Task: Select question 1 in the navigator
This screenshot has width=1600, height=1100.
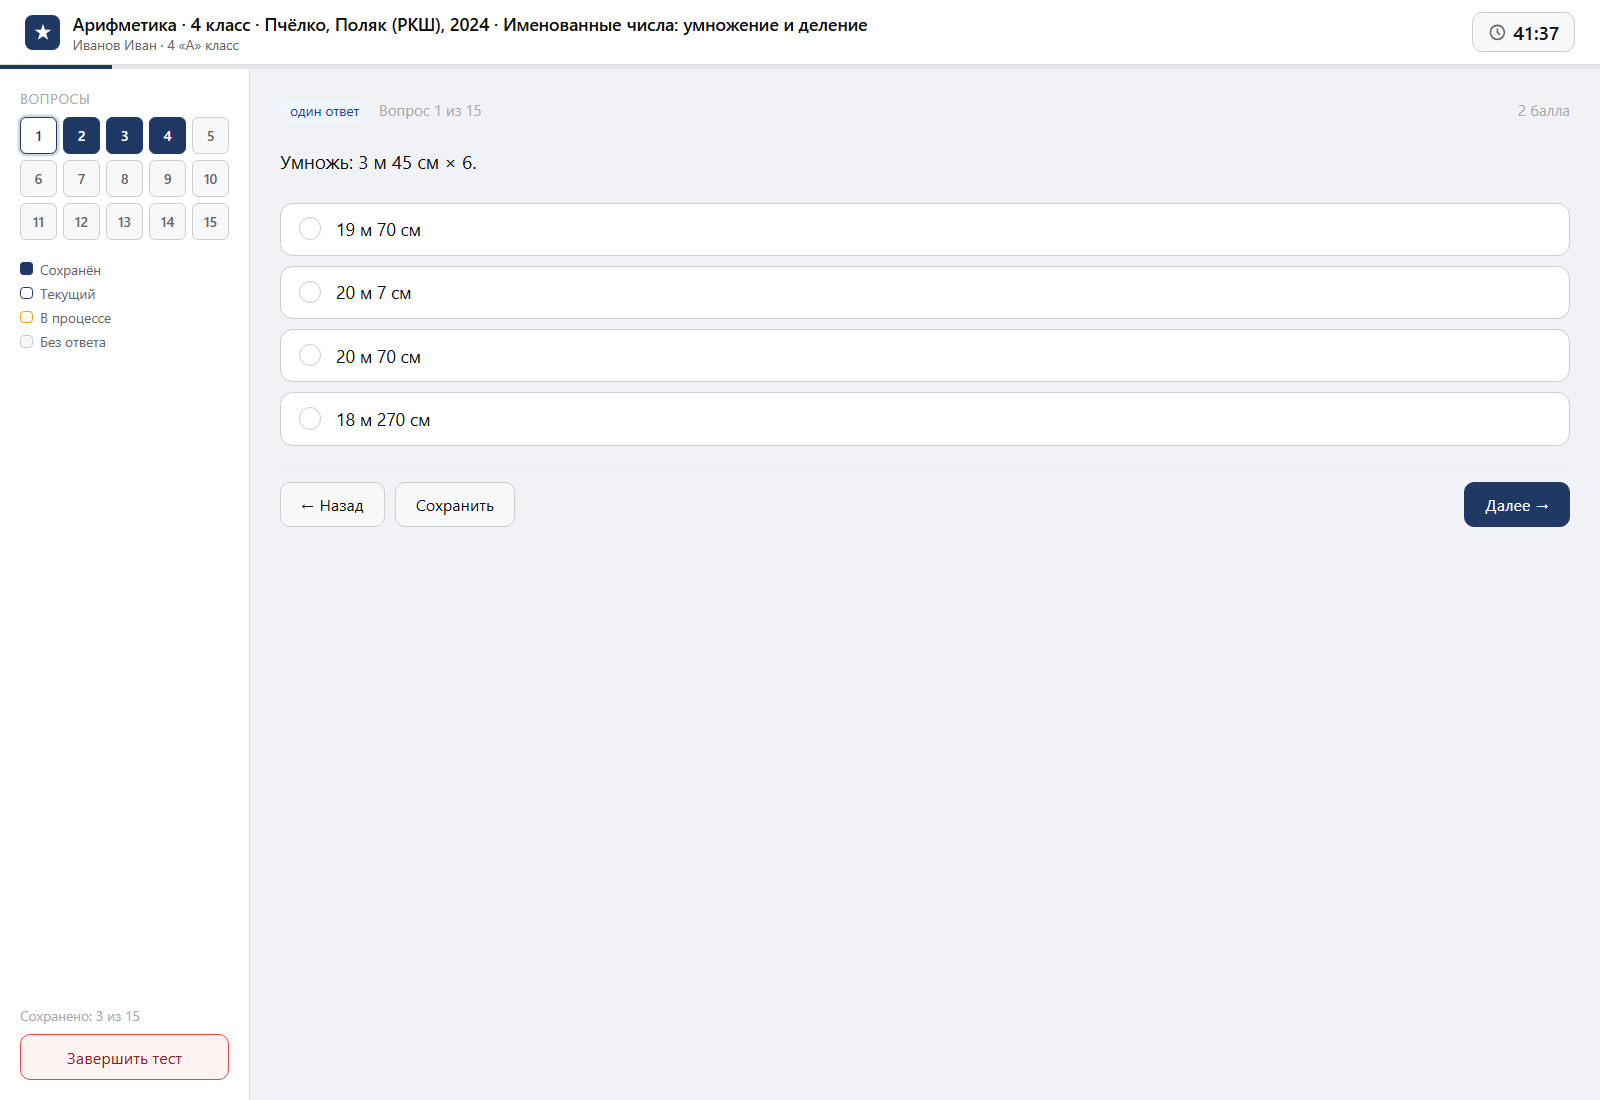Action: coord(38,136)
